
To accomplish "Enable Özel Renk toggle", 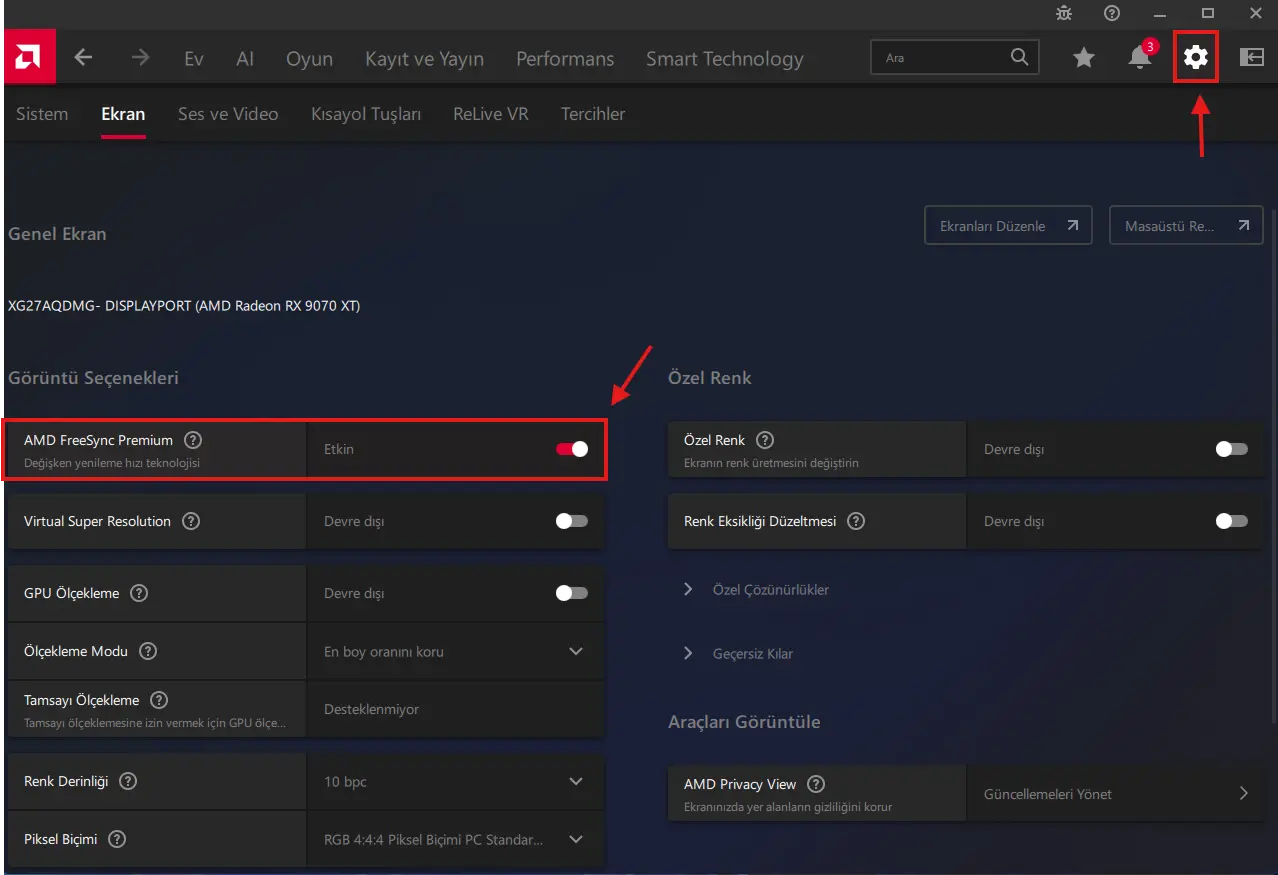I will point(1232,449).
